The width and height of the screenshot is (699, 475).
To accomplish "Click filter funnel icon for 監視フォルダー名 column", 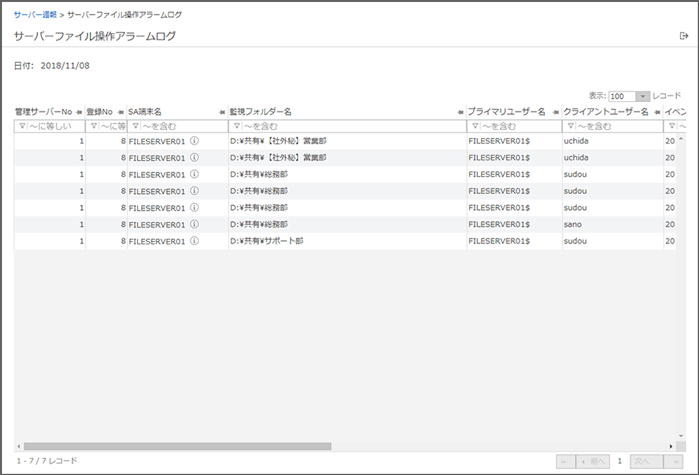I will pos(236,127).
